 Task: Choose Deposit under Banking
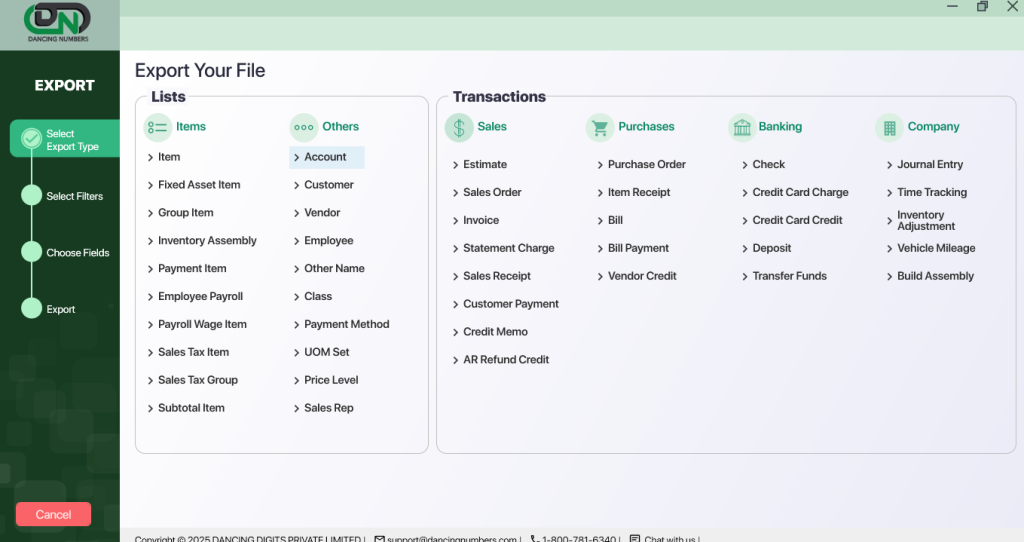pyautogui.click(x=772, y=248)
